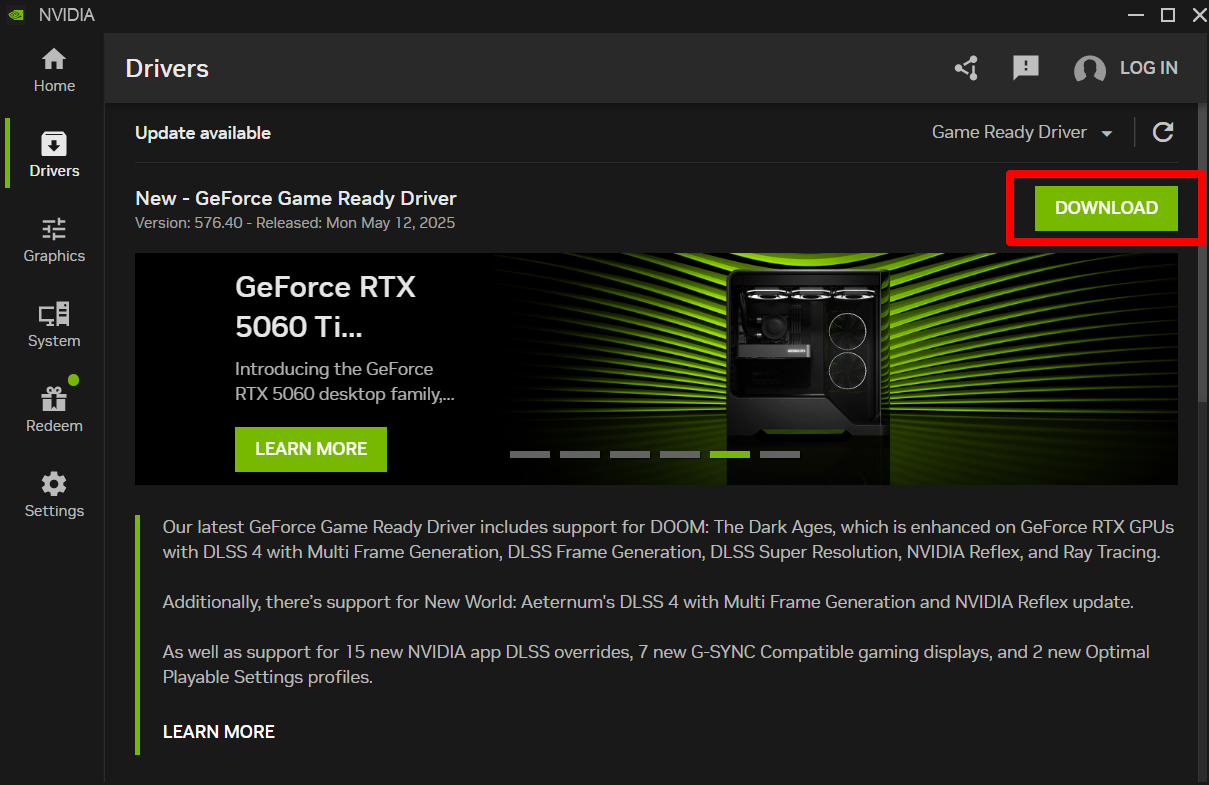Click the RTX 5060 PC banner image
This screenshot has width=1209, height=785.
pos(810,355)
